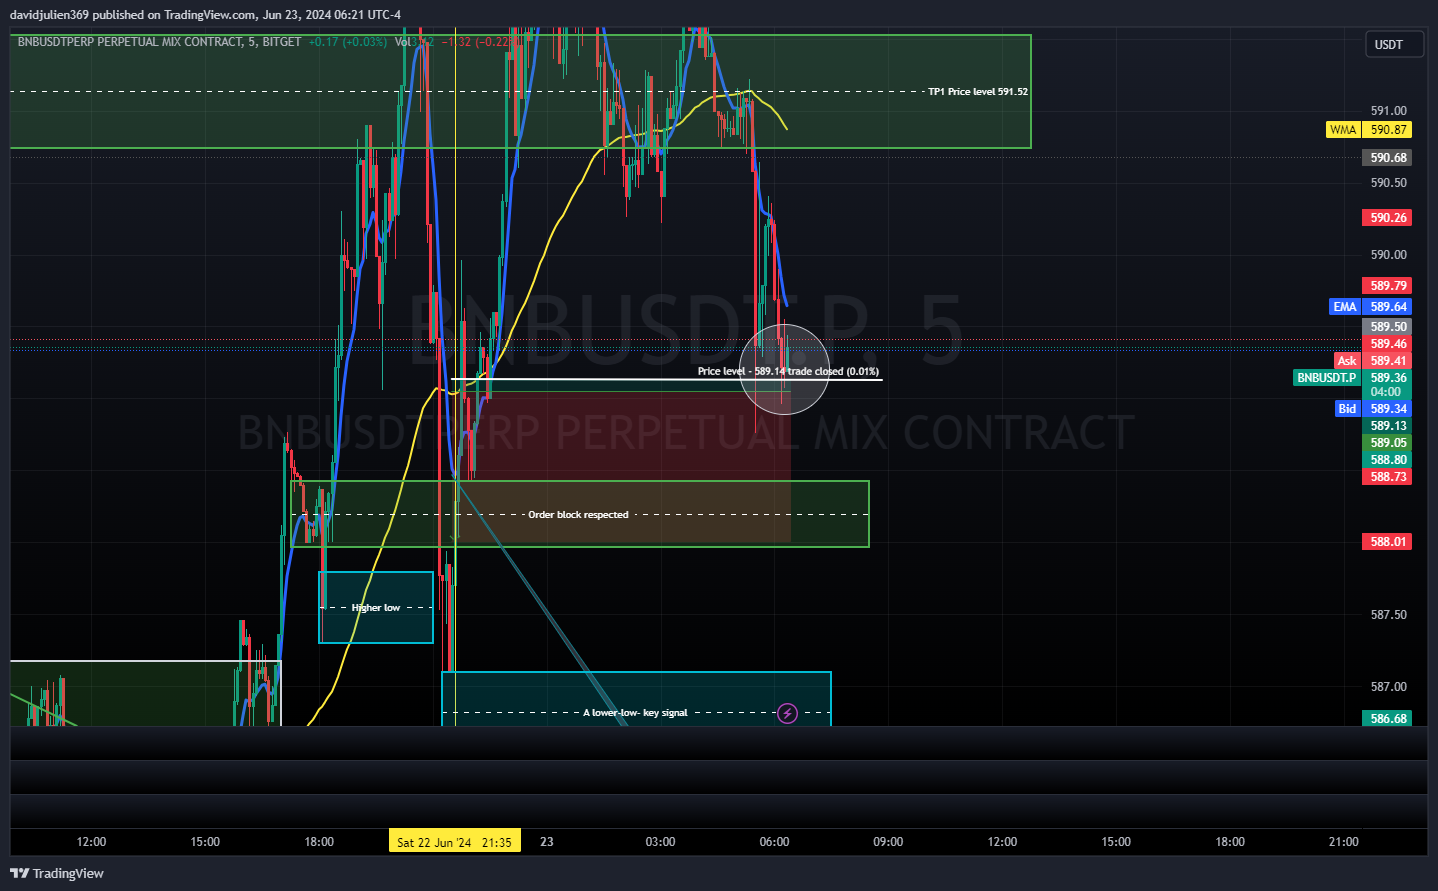
Task: Click the +0.17 (+0.03%) change value
Action: coord(347,42)
